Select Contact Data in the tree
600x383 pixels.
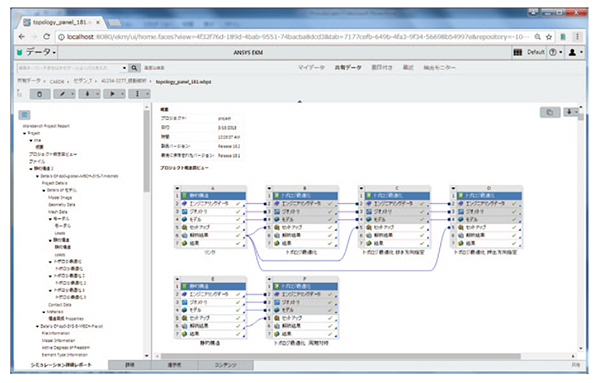60,305
